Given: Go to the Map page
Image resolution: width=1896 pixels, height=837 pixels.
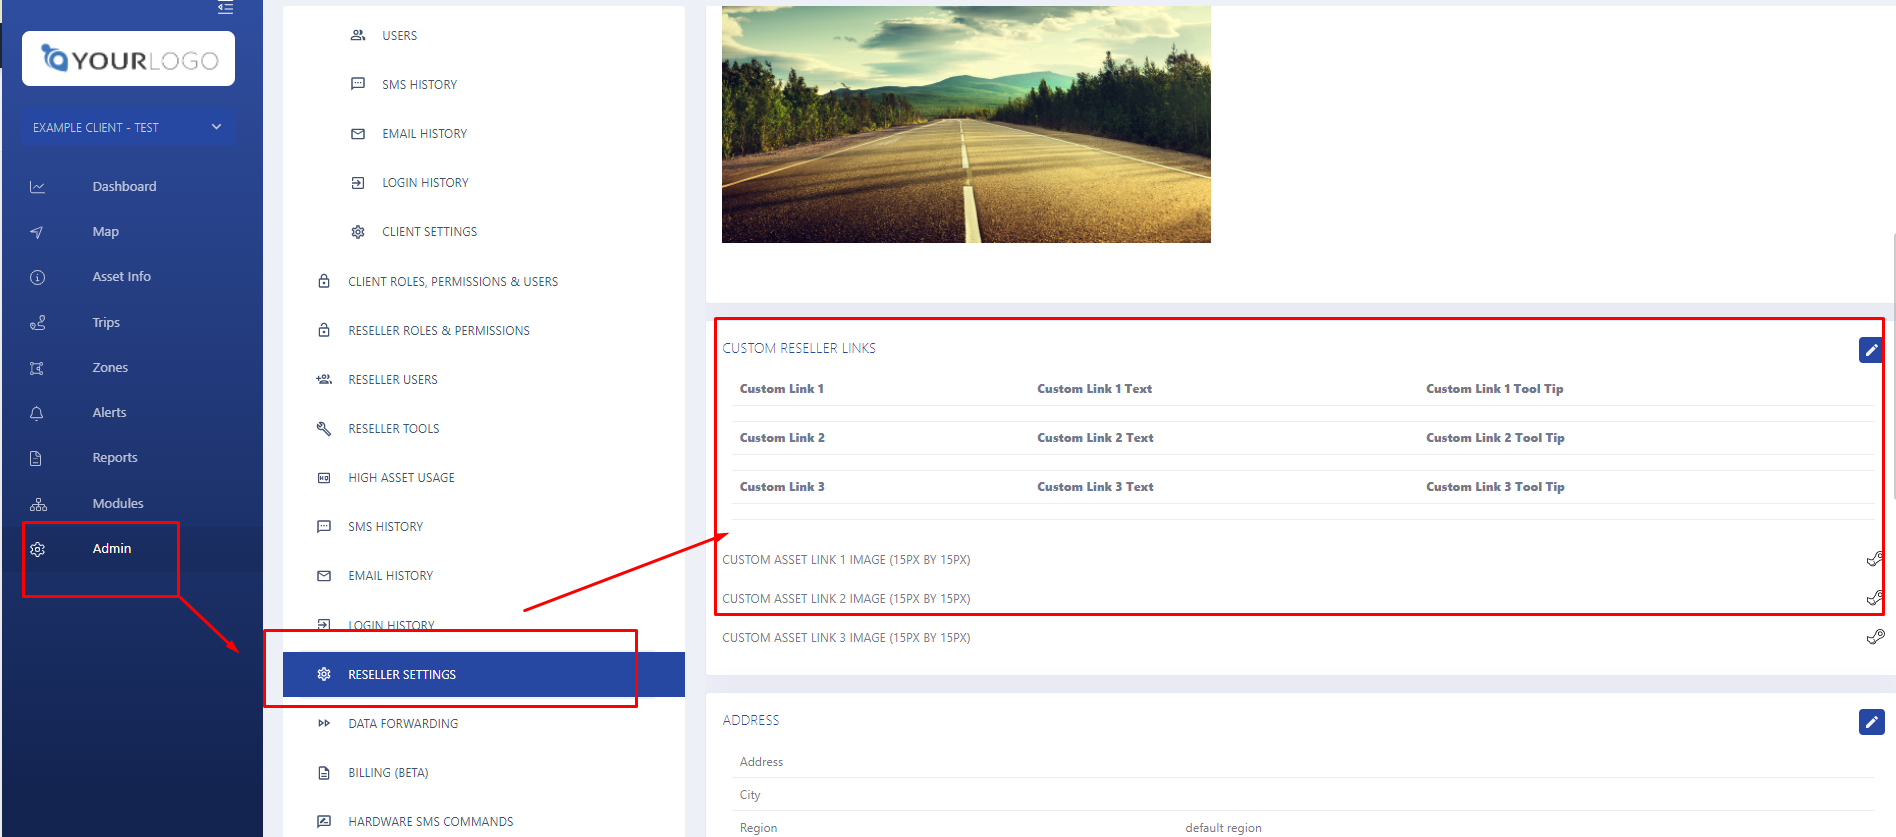Looking at the screenshot, I should point(105,231).
